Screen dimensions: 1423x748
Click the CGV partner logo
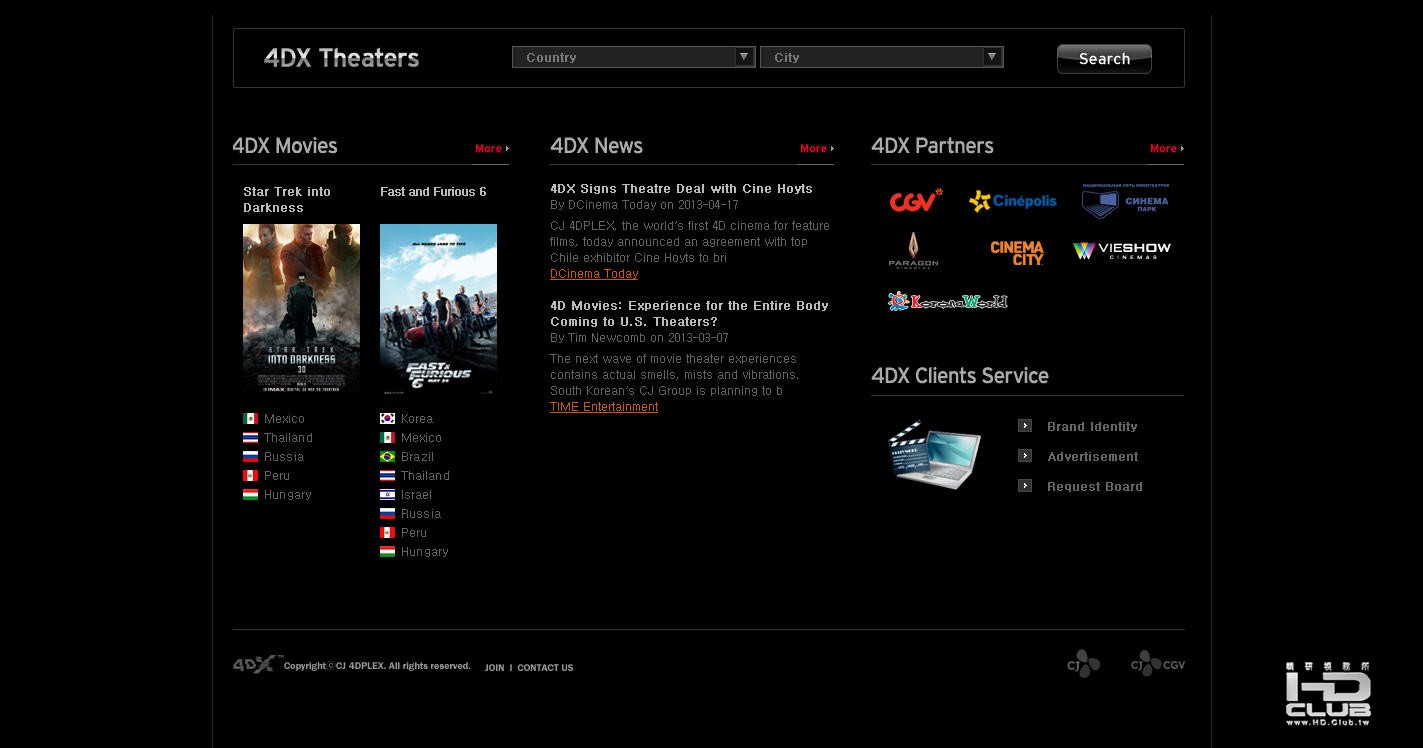click(916, 201)
